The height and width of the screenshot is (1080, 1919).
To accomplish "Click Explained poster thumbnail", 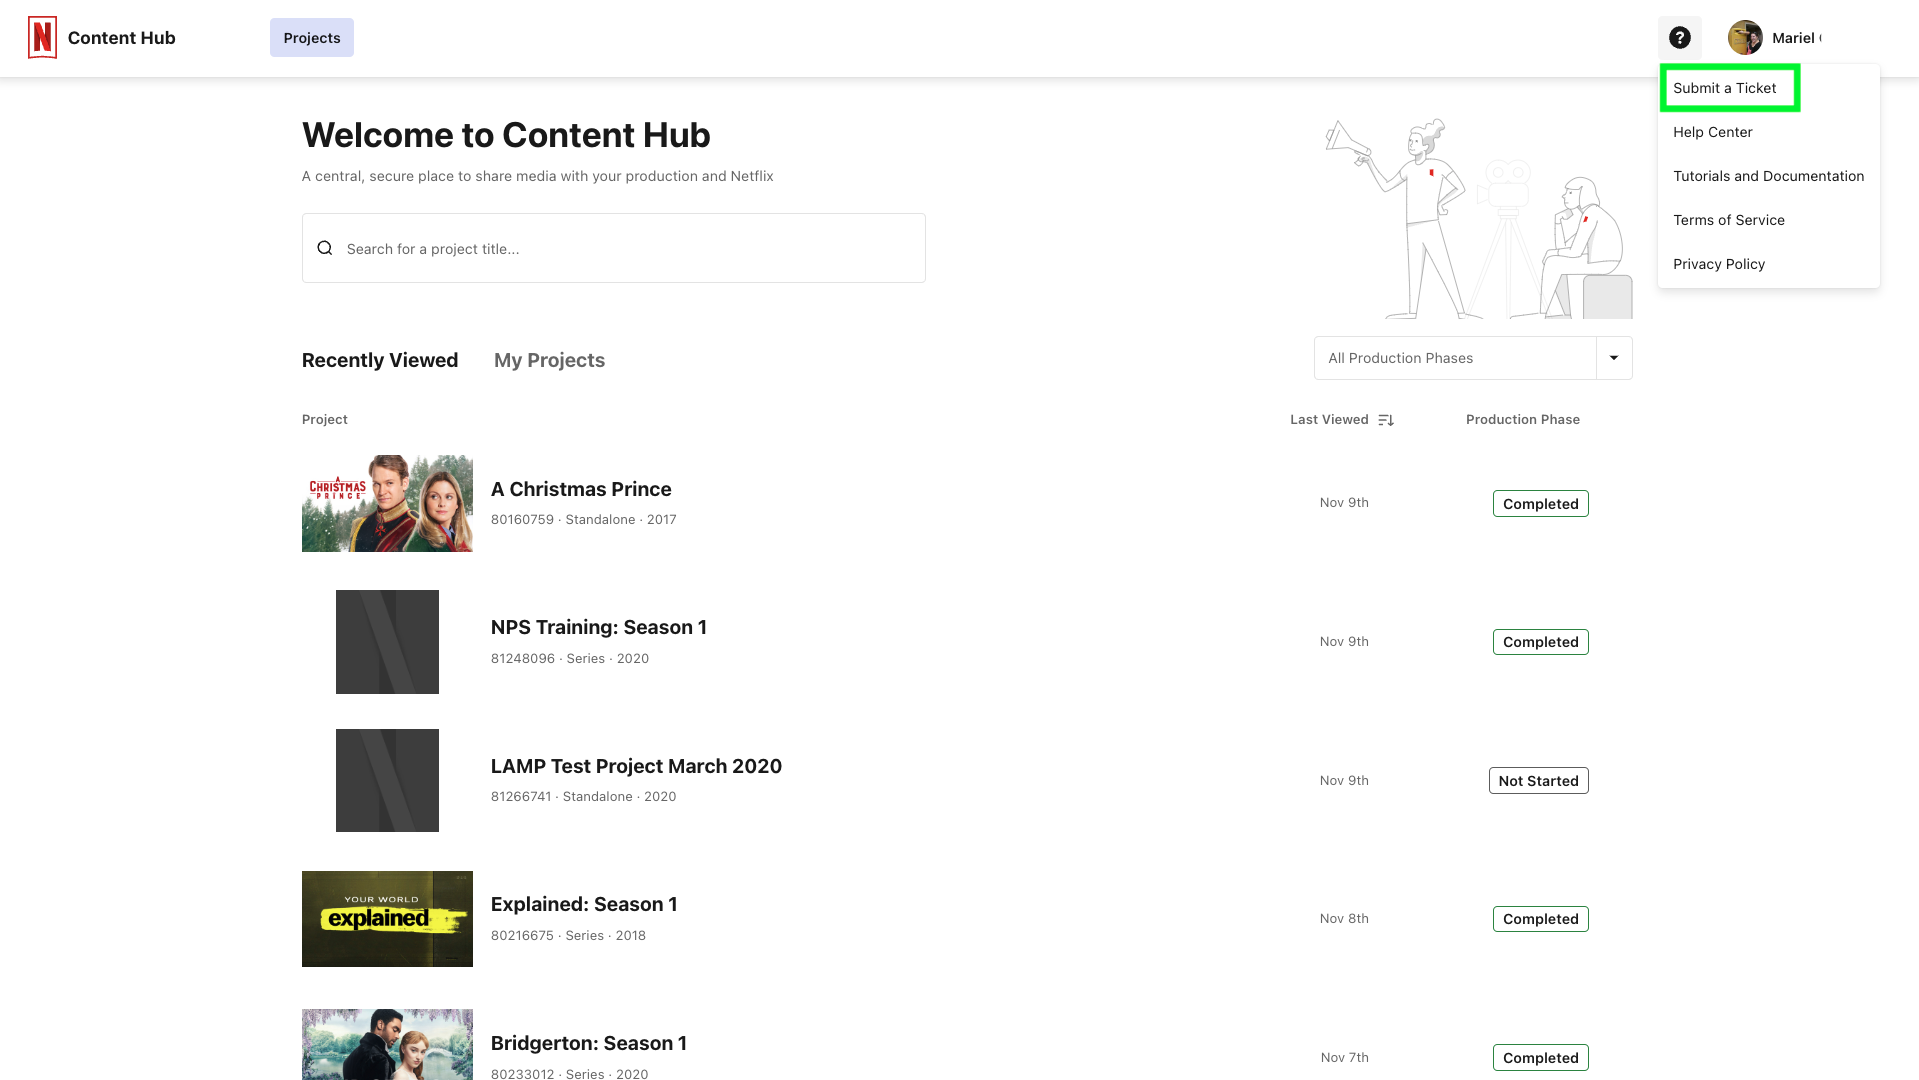I will pyautogui.click(x=387, y=919).
